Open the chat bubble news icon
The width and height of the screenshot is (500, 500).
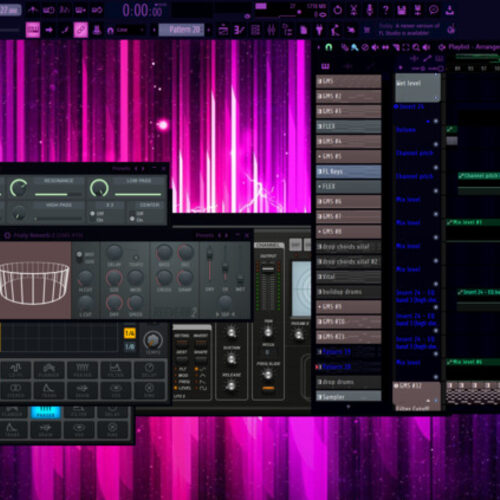coord(434,10)
